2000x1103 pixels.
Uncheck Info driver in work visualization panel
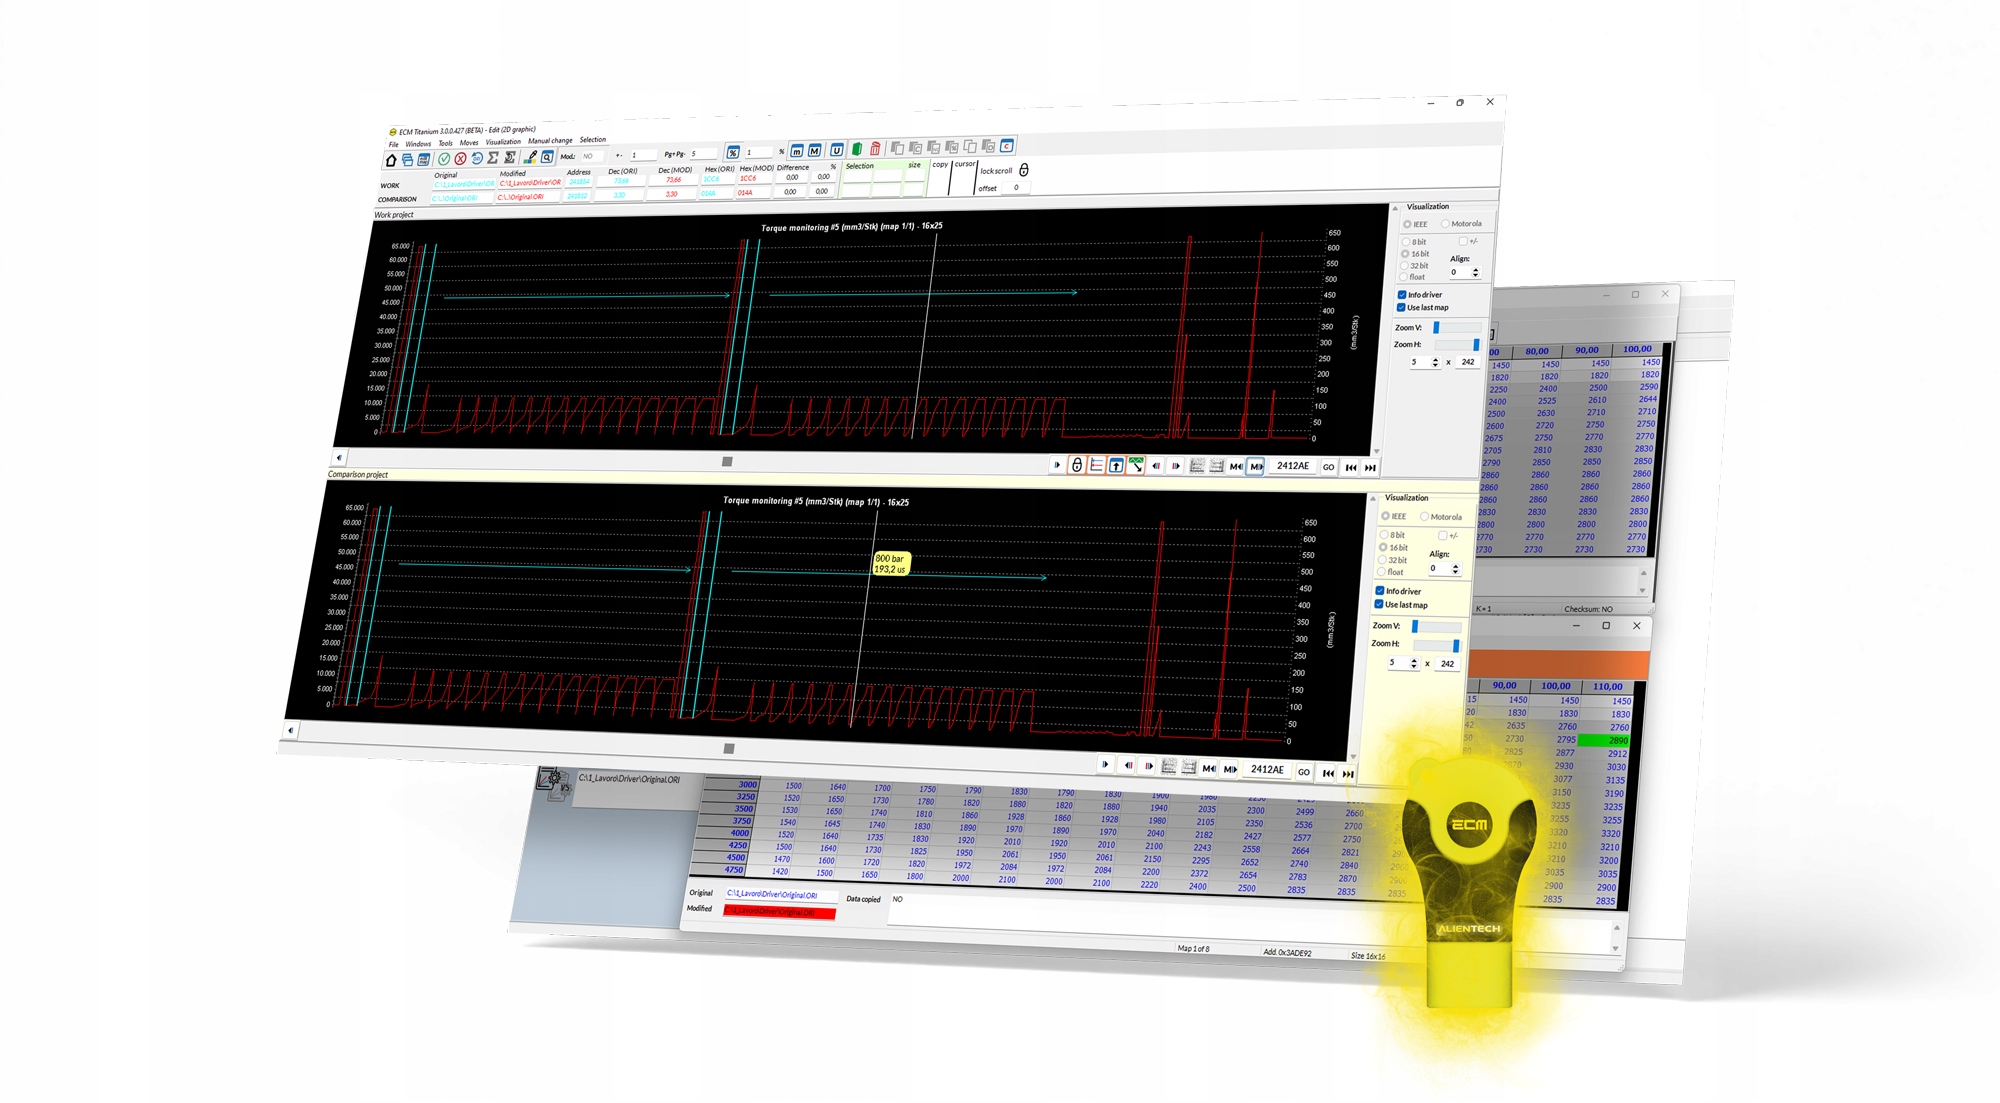click(1402, 295)
